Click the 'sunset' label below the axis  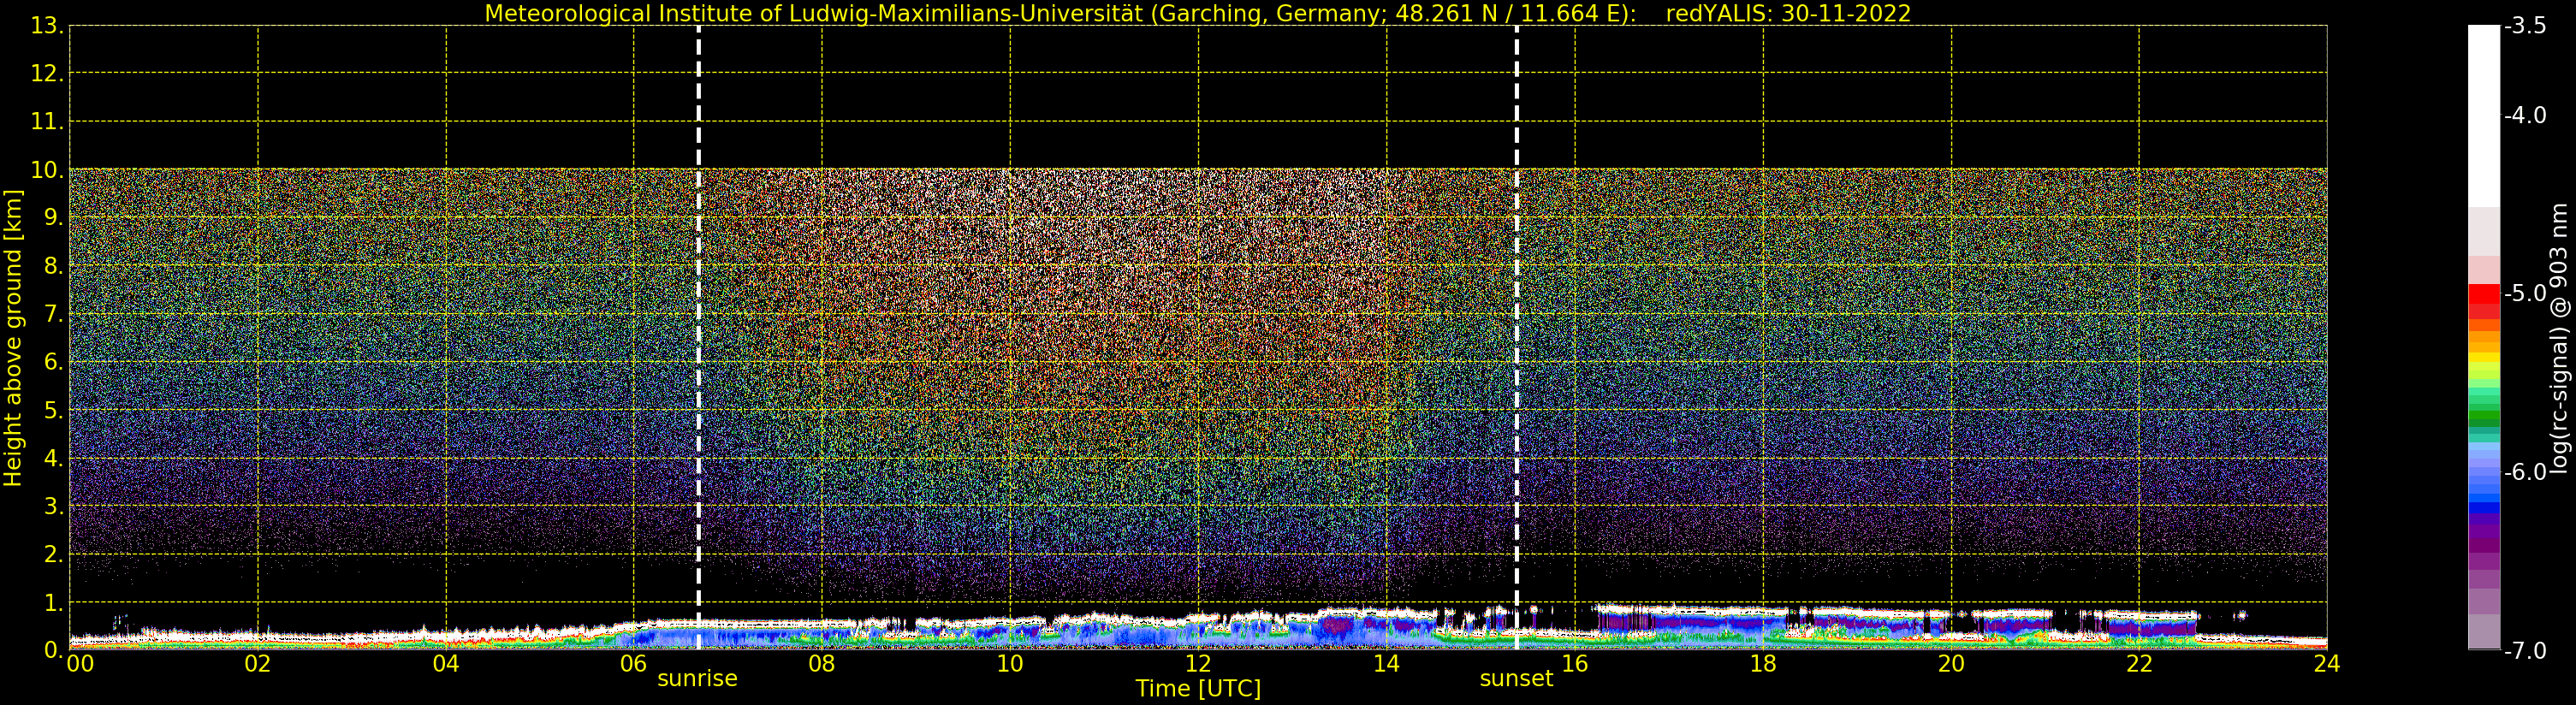click(1516, 678)
